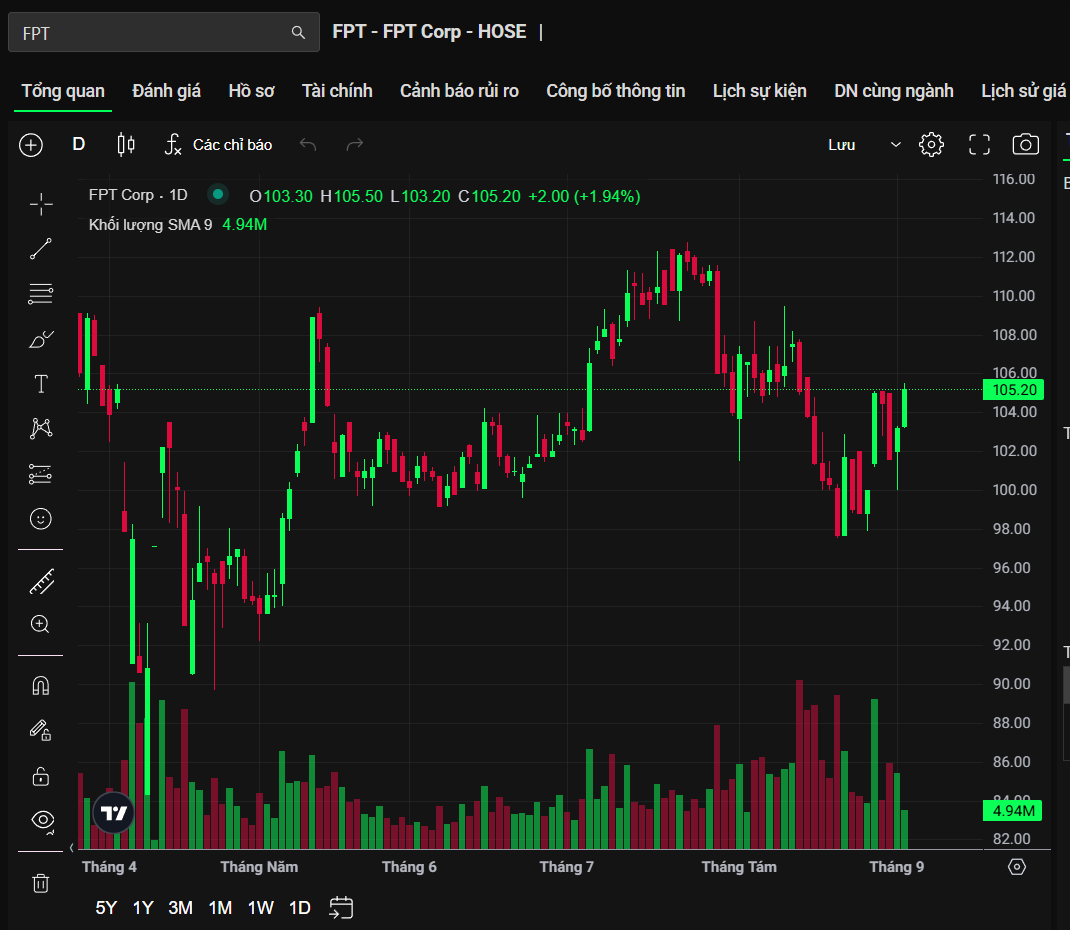The image size is (1070, 930).
Task: Click the TradingView logo on chart
Action: pos(113,813)
